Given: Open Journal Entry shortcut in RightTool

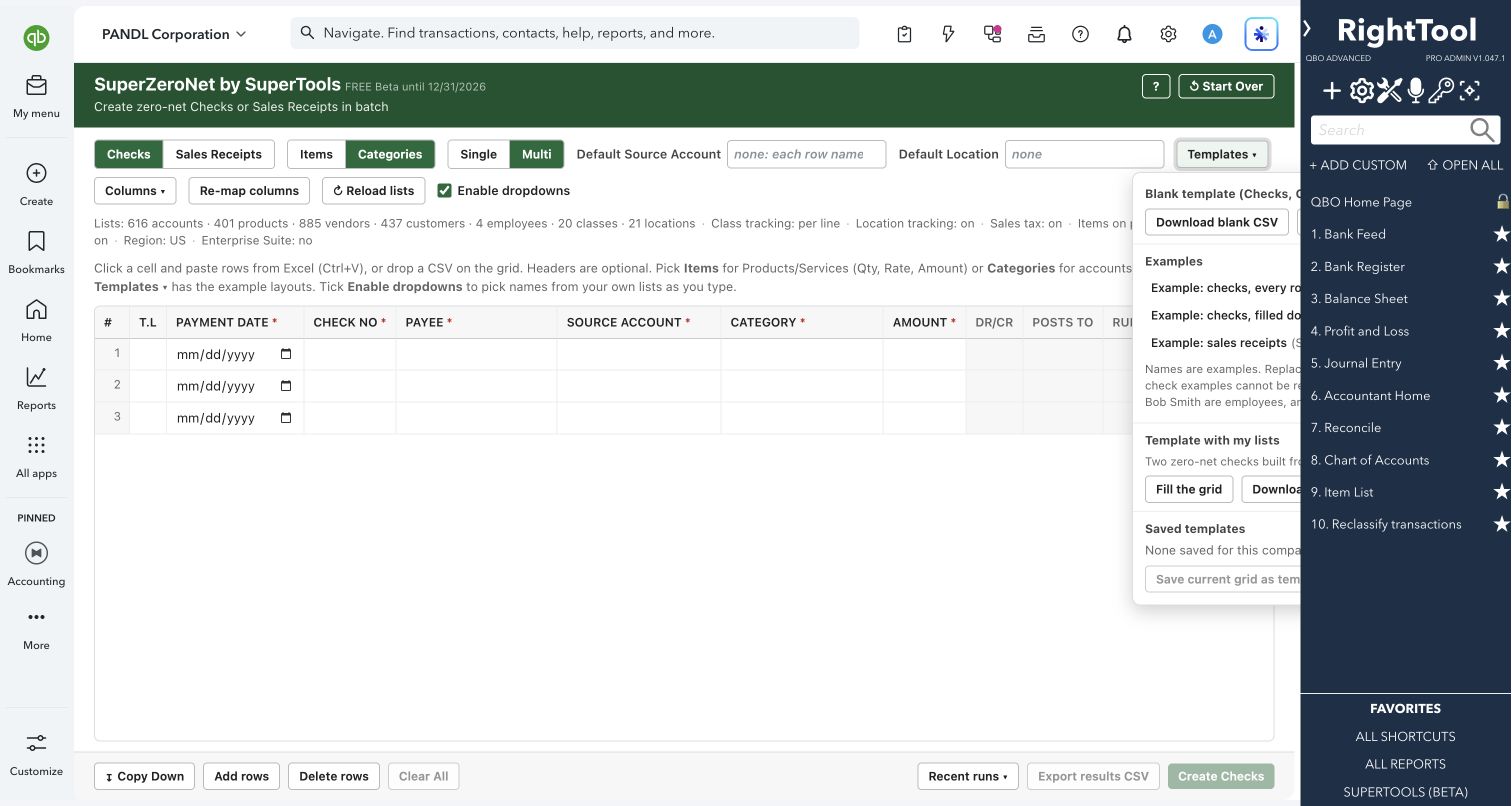Looking at the screenshot, I should pyautogui.click(x=1356, y=363).
